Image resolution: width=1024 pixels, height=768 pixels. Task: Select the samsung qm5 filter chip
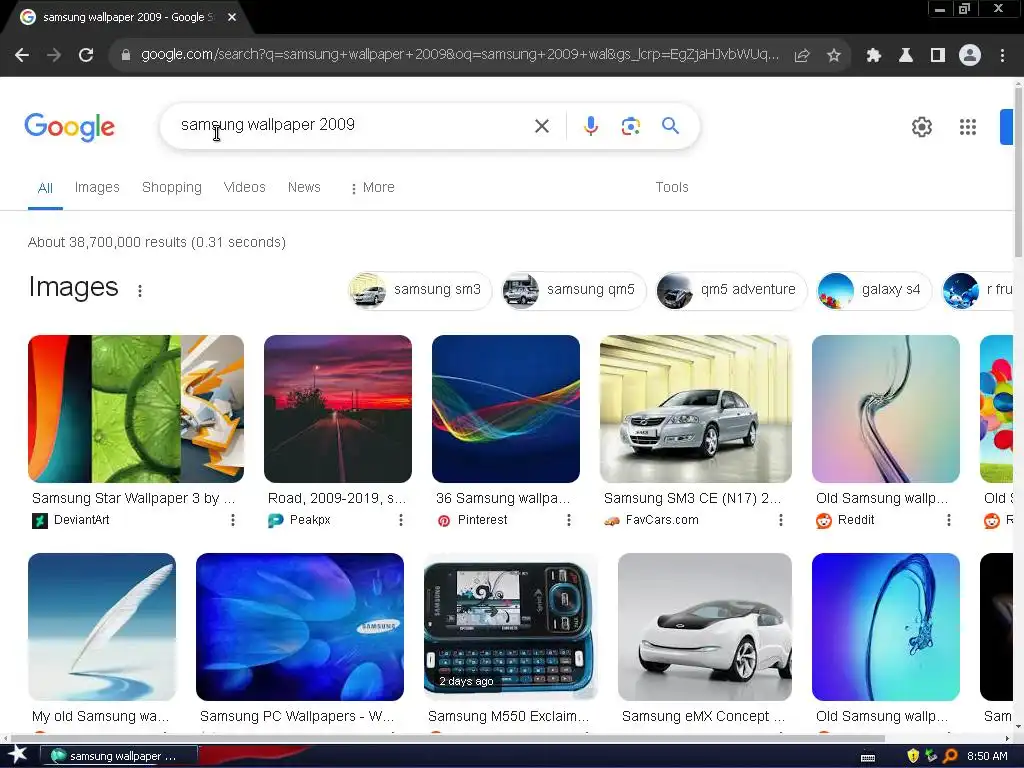pyautogui.click(x=573, y=290)
